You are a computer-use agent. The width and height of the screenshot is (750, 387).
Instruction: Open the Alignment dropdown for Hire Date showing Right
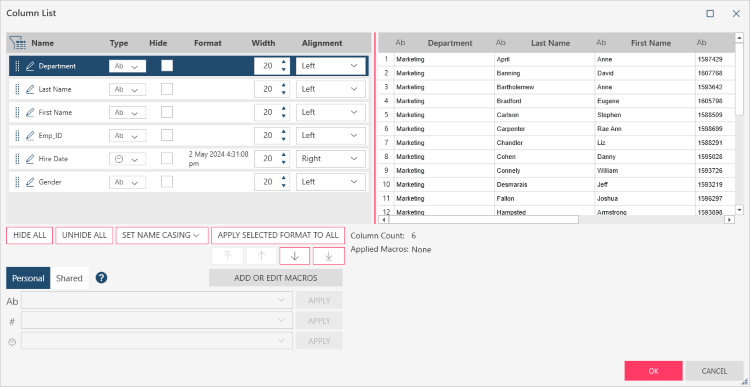click(x=331, y=158)
